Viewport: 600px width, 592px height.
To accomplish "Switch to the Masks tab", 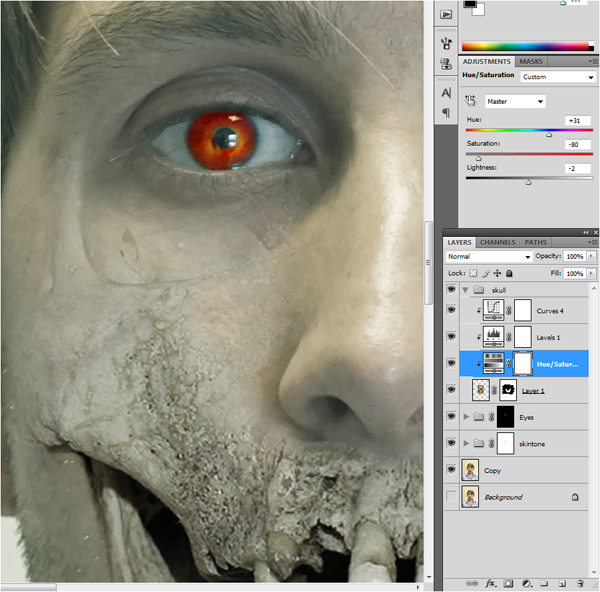I will (x=531, y=61).
